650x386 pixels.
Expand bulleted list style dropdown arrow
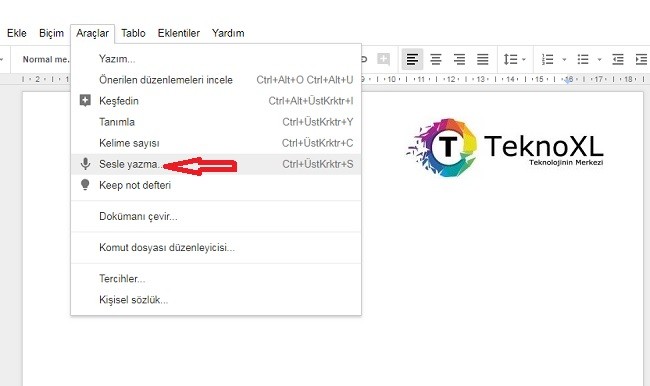click(599, 60)
